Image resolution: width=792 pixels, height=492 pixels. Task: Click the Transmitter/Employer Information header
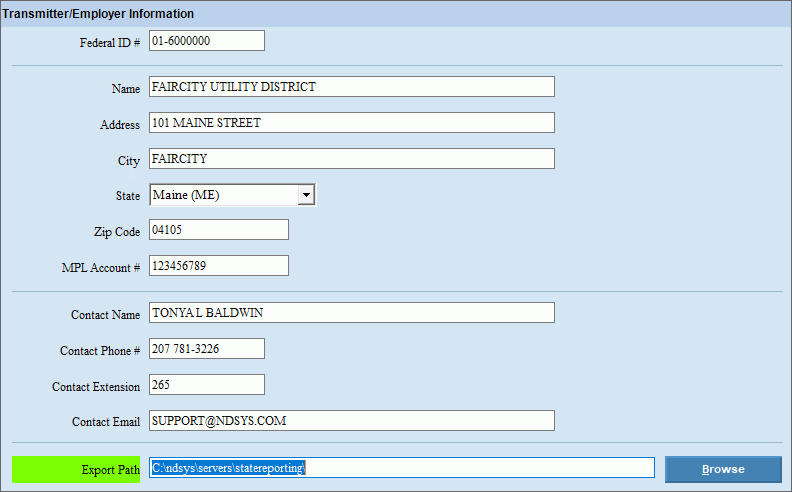click(x=99, y=14)
